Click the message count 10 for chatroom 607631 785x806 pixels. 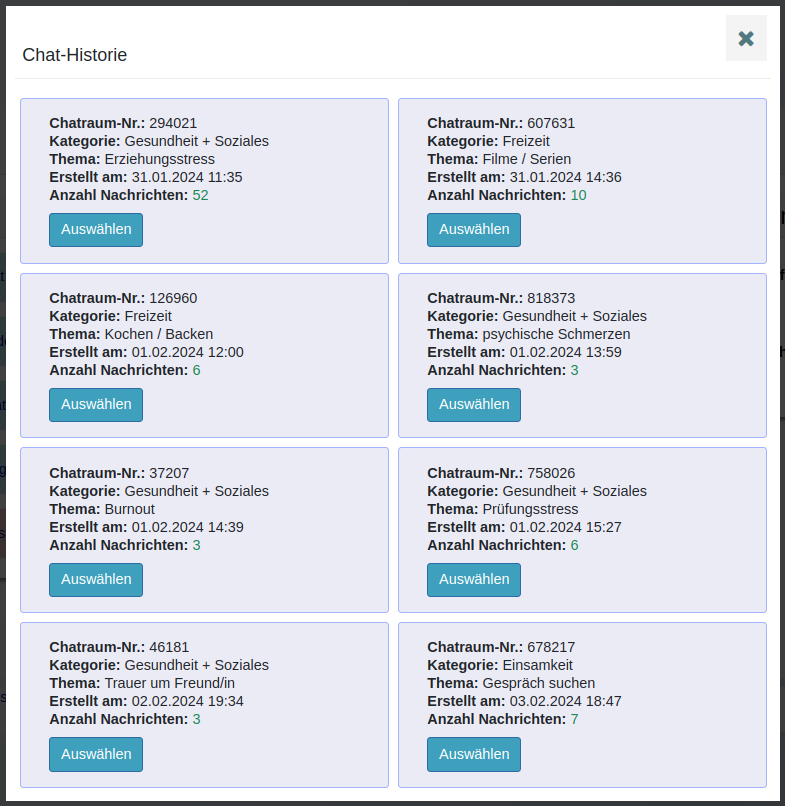coord(578,195)
